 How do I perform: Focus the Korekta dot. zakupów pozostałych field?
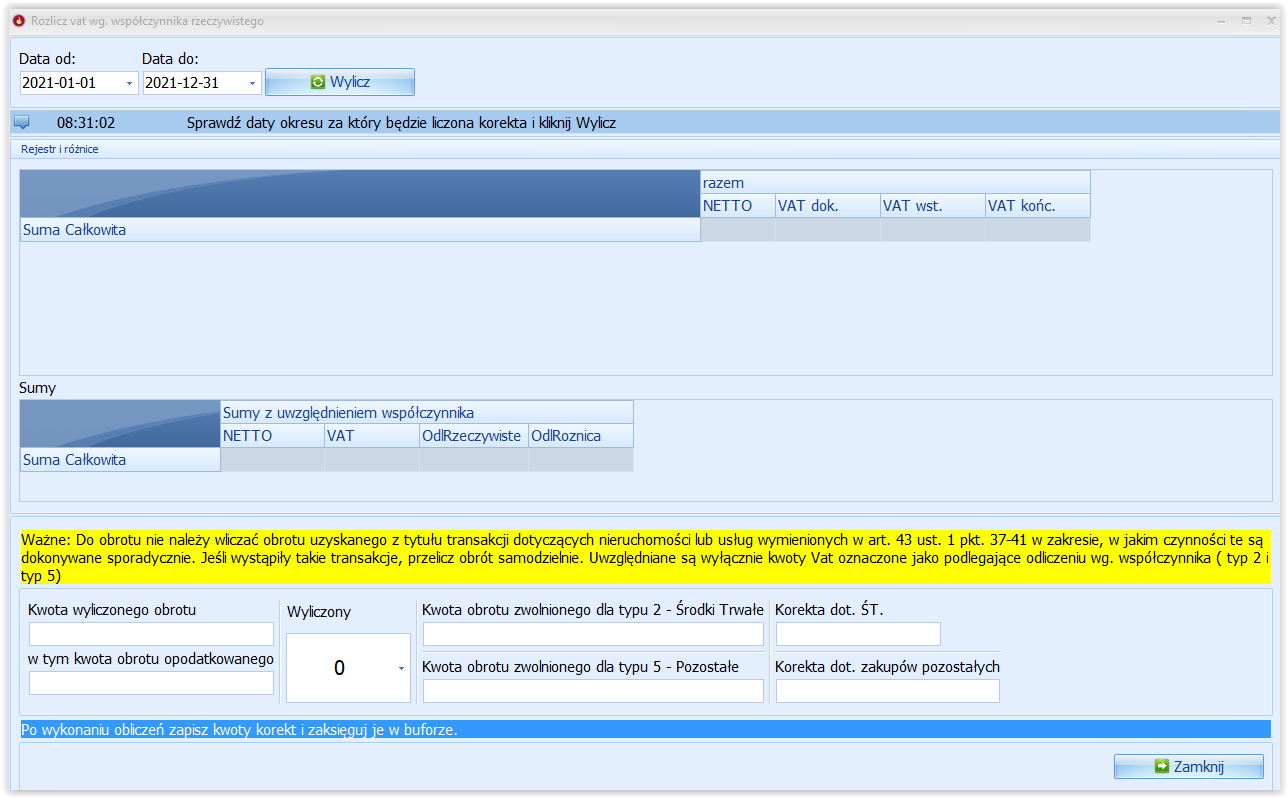(x=888, y=691)
